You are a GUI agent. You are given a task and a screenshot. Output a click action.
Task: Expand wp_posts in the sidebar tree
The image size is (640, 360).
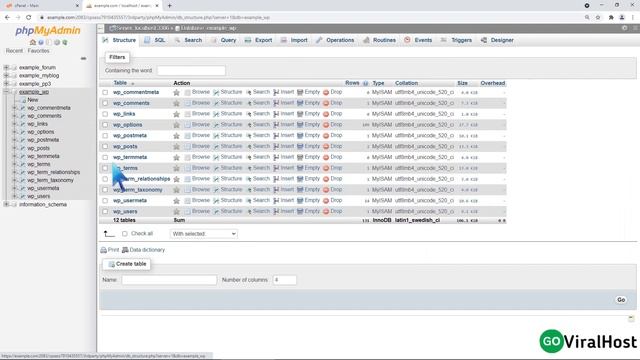[x=14, y=148]
